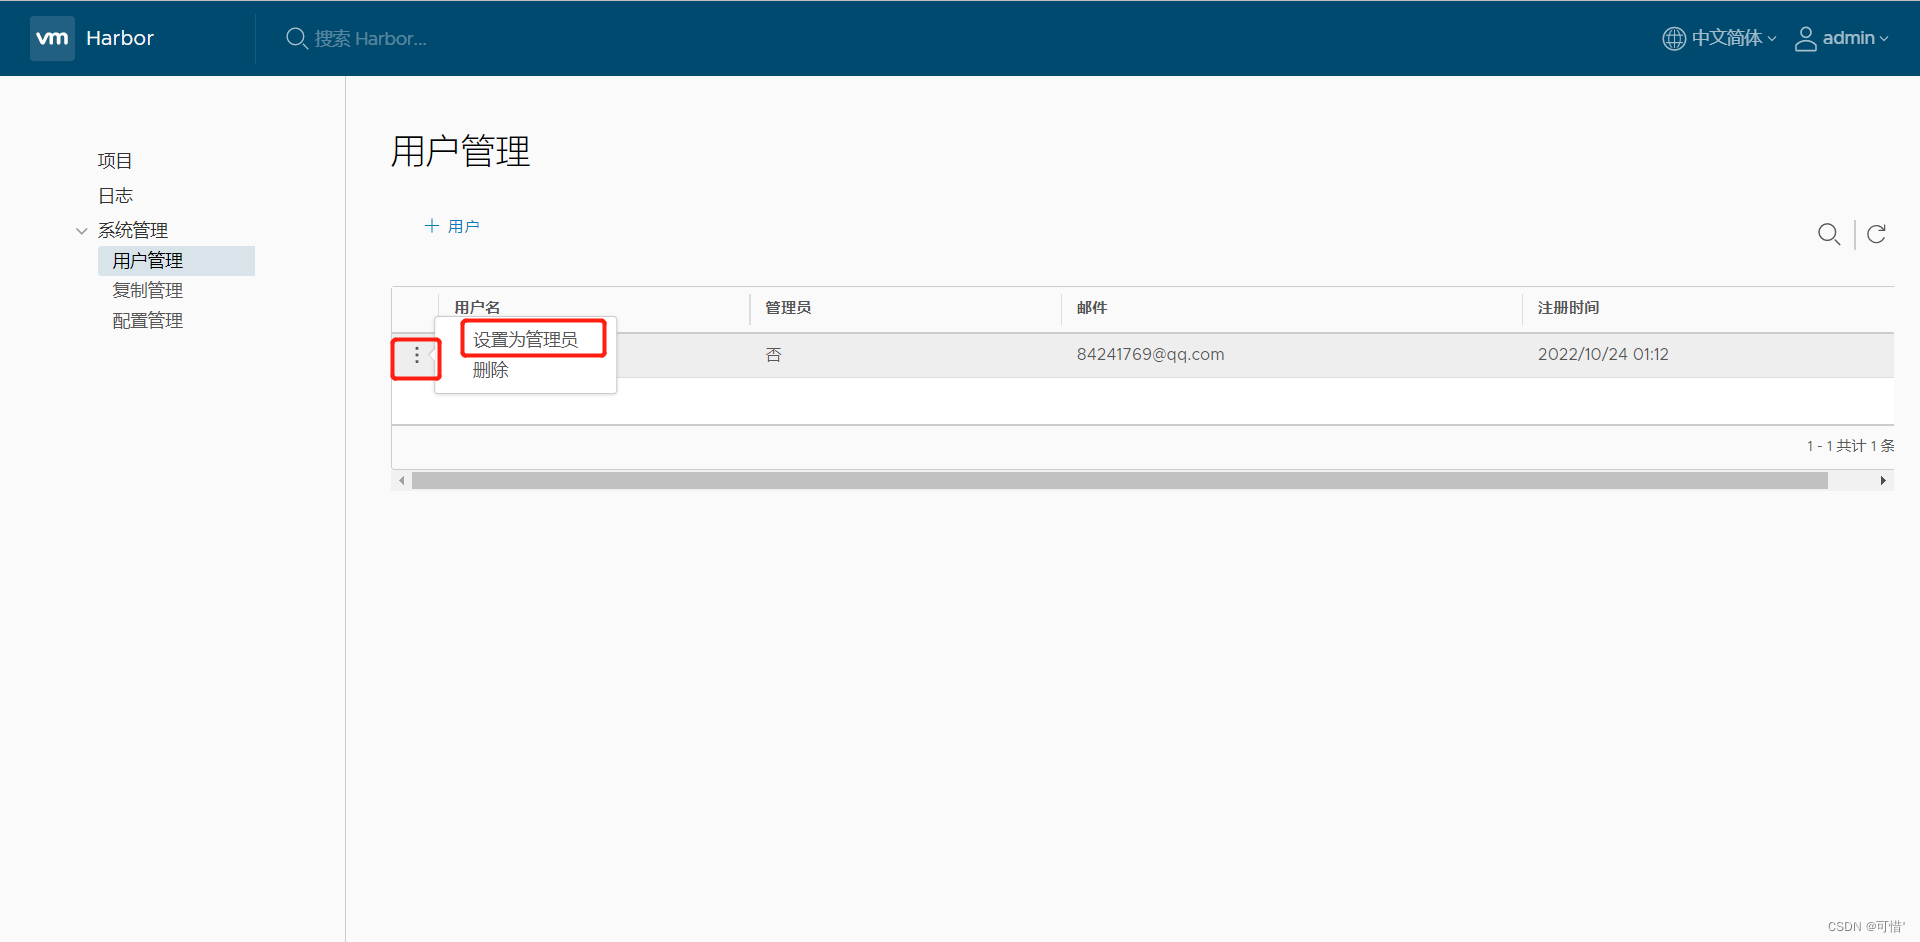
Task: Click the admin user avatar icon
Action: click(1806, 38)
